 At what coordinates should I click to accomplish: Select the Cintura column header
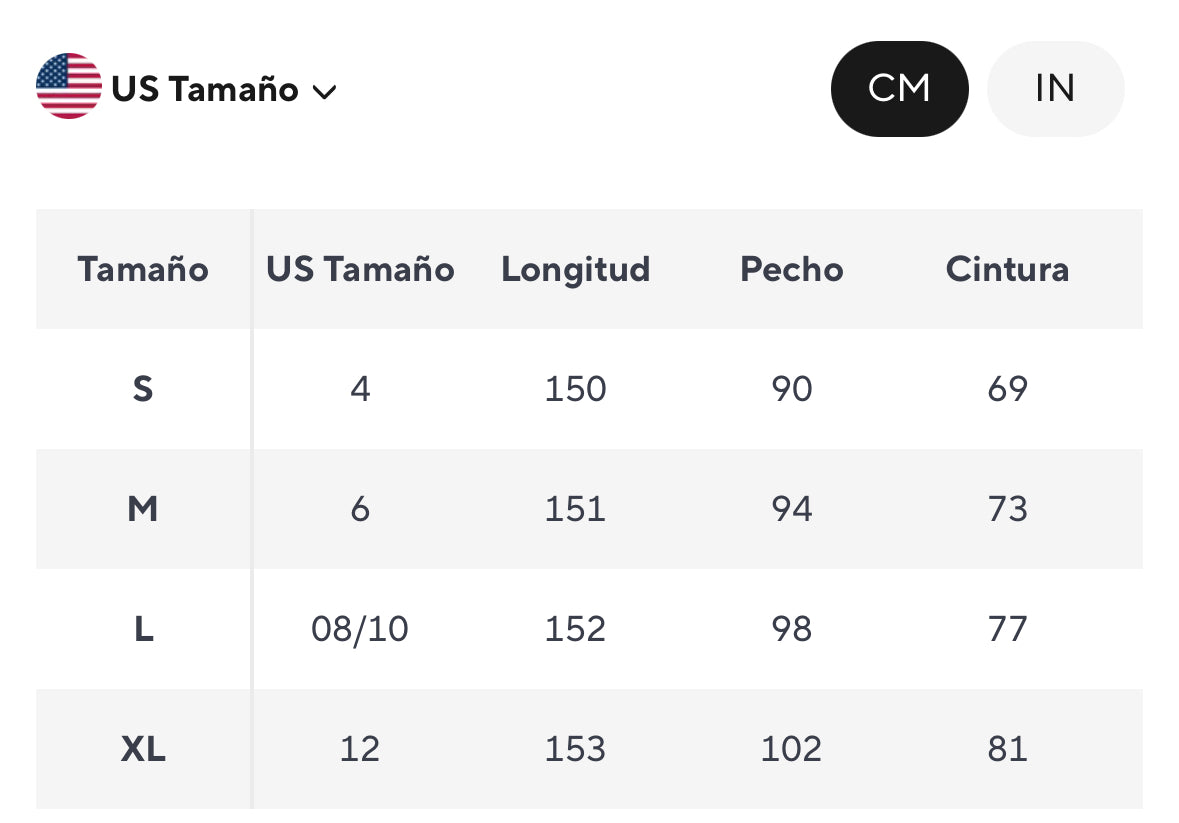pyautogui.click(x=1007, y=269)
